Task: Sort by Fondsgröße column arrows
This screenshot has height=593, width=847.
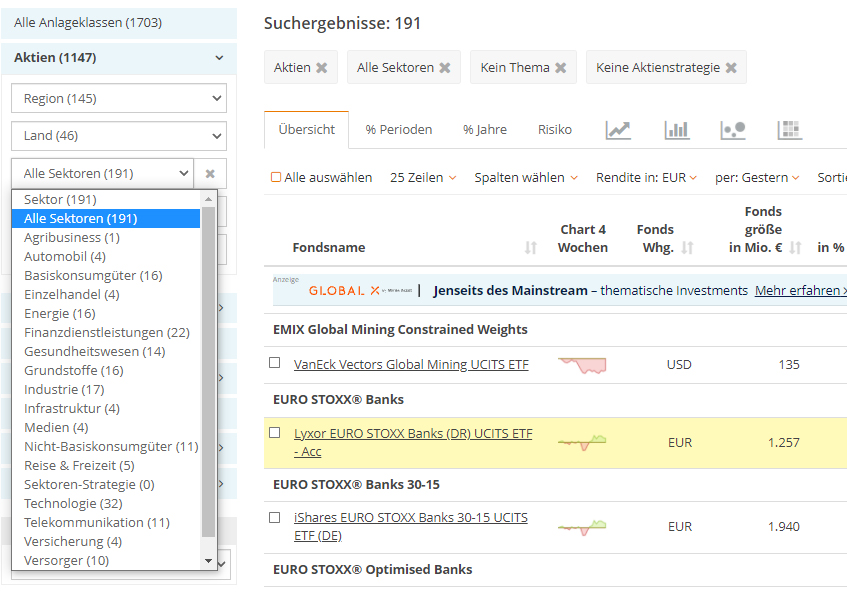Action: (795, 248)
